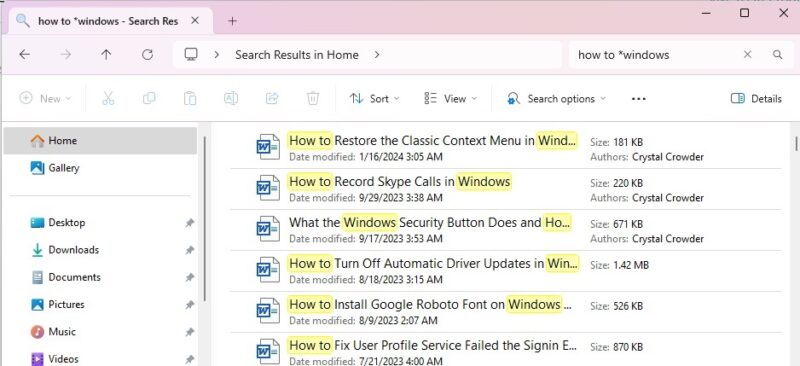Image resolution: width=800 pixels, height=366 pixels.
Task: Click the results list vertical scrollbar
Action: point(796,143)
